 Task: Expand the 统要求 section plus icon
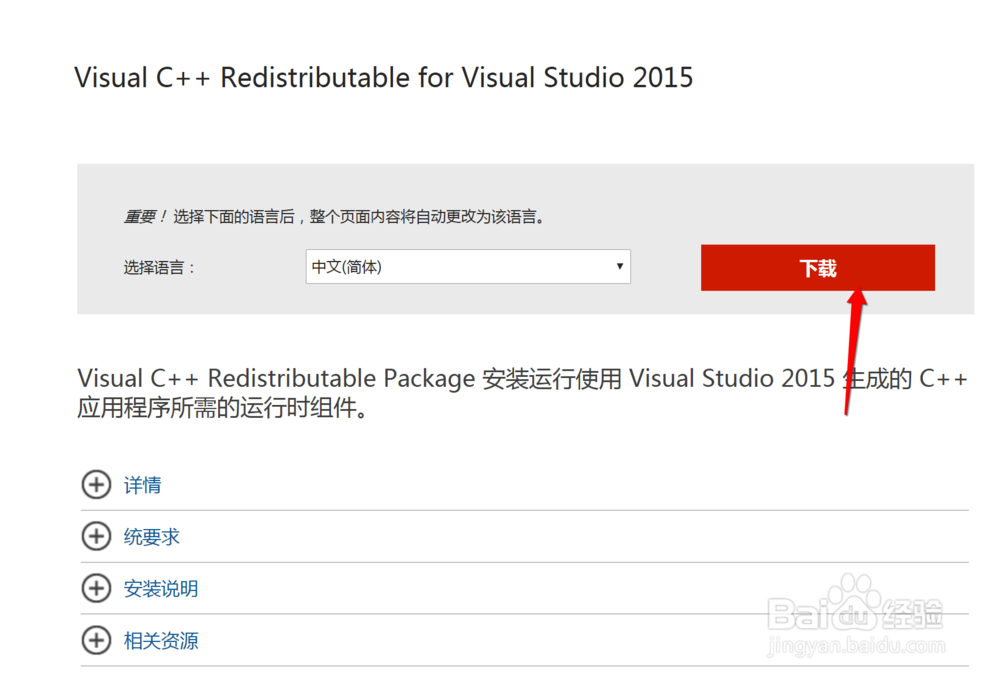[x=96, y=536]
